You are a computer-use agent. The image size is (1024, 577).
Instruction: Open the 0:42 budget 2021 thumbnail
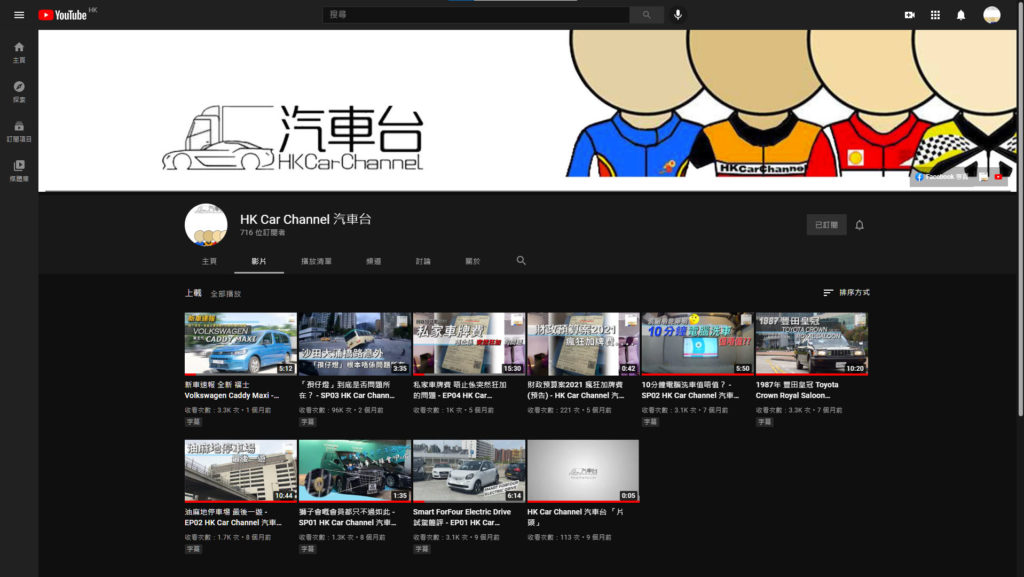583,343
